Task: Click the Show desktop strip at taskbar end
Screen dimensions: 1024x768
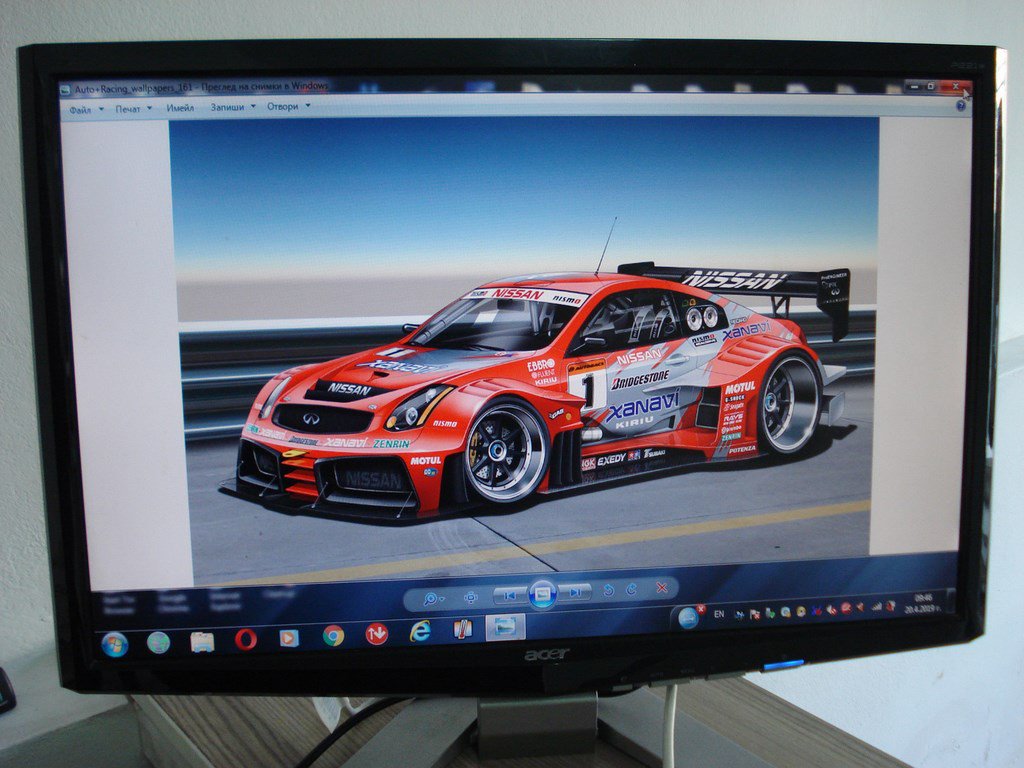Action: tap(951, 600)
